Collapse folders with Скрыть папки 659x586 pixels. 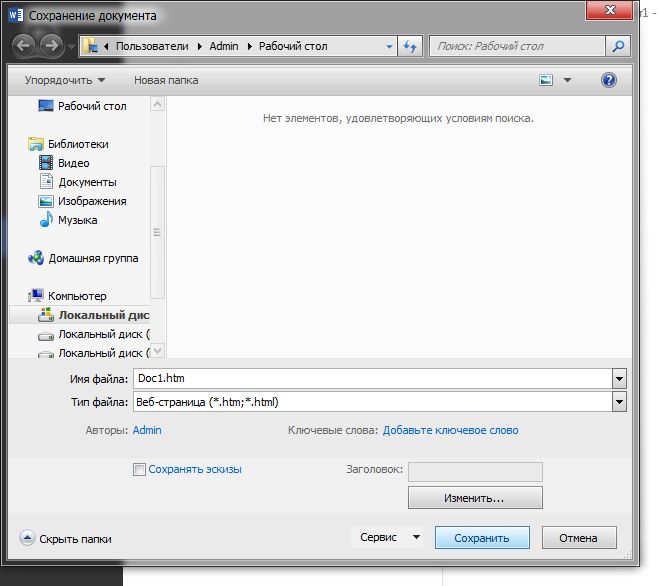(x=66, y=538)
